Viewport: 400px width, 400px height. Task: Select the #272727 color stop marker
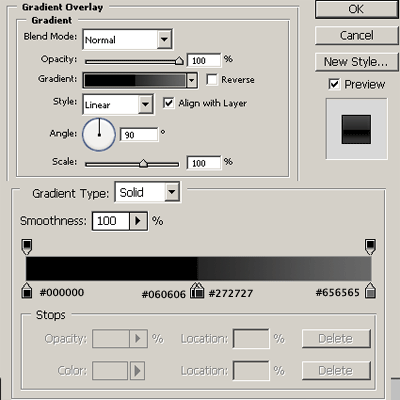tap(199, 291)
